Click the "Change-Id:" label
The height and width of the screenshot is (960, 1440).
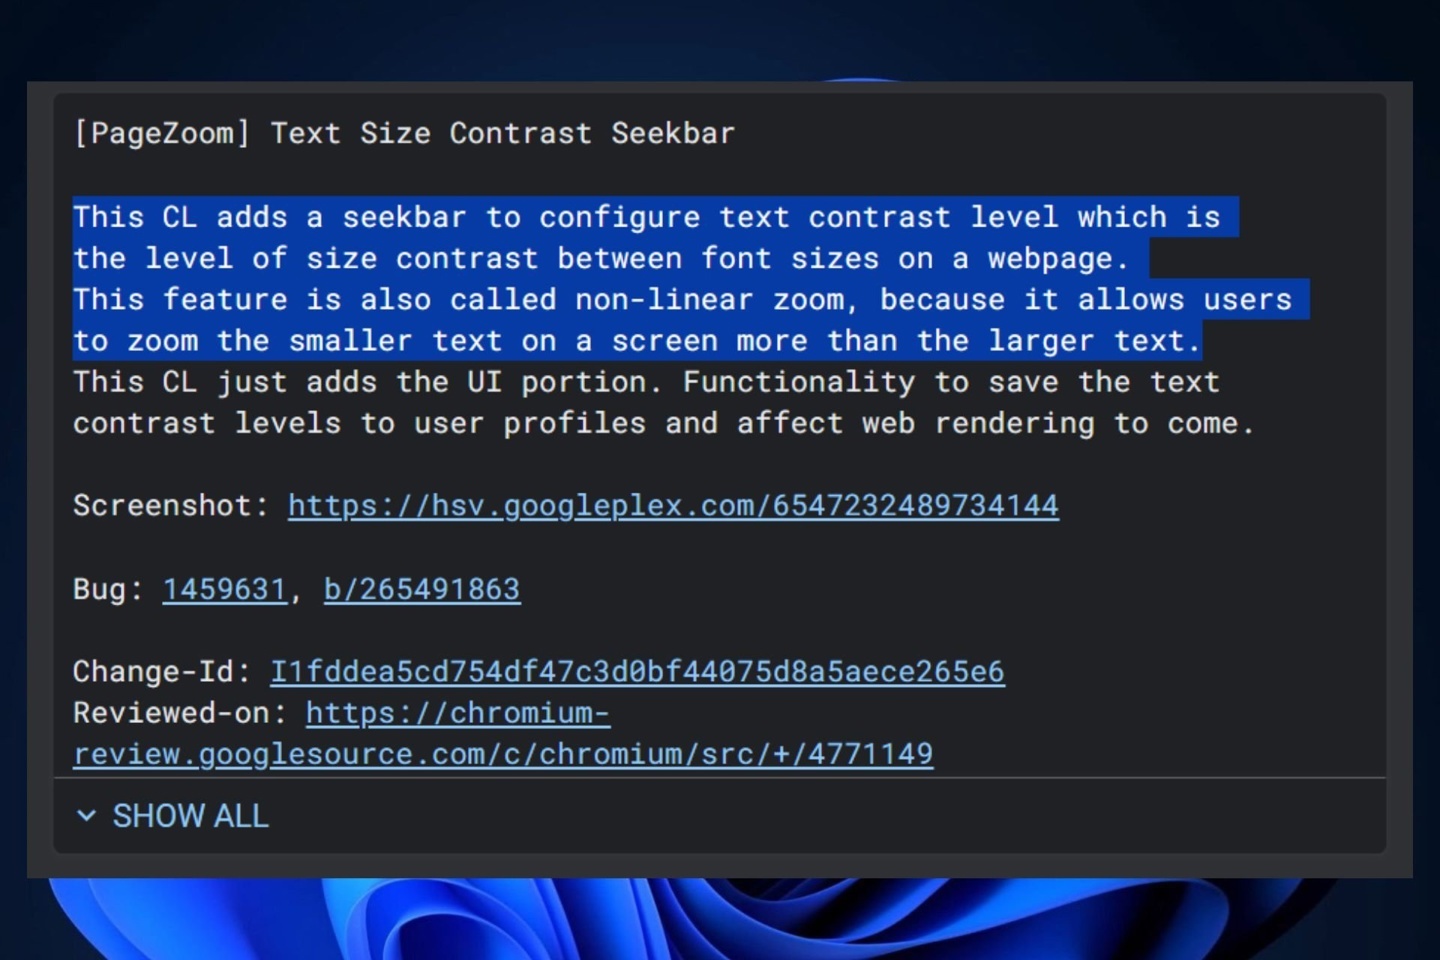coord(161,672)
